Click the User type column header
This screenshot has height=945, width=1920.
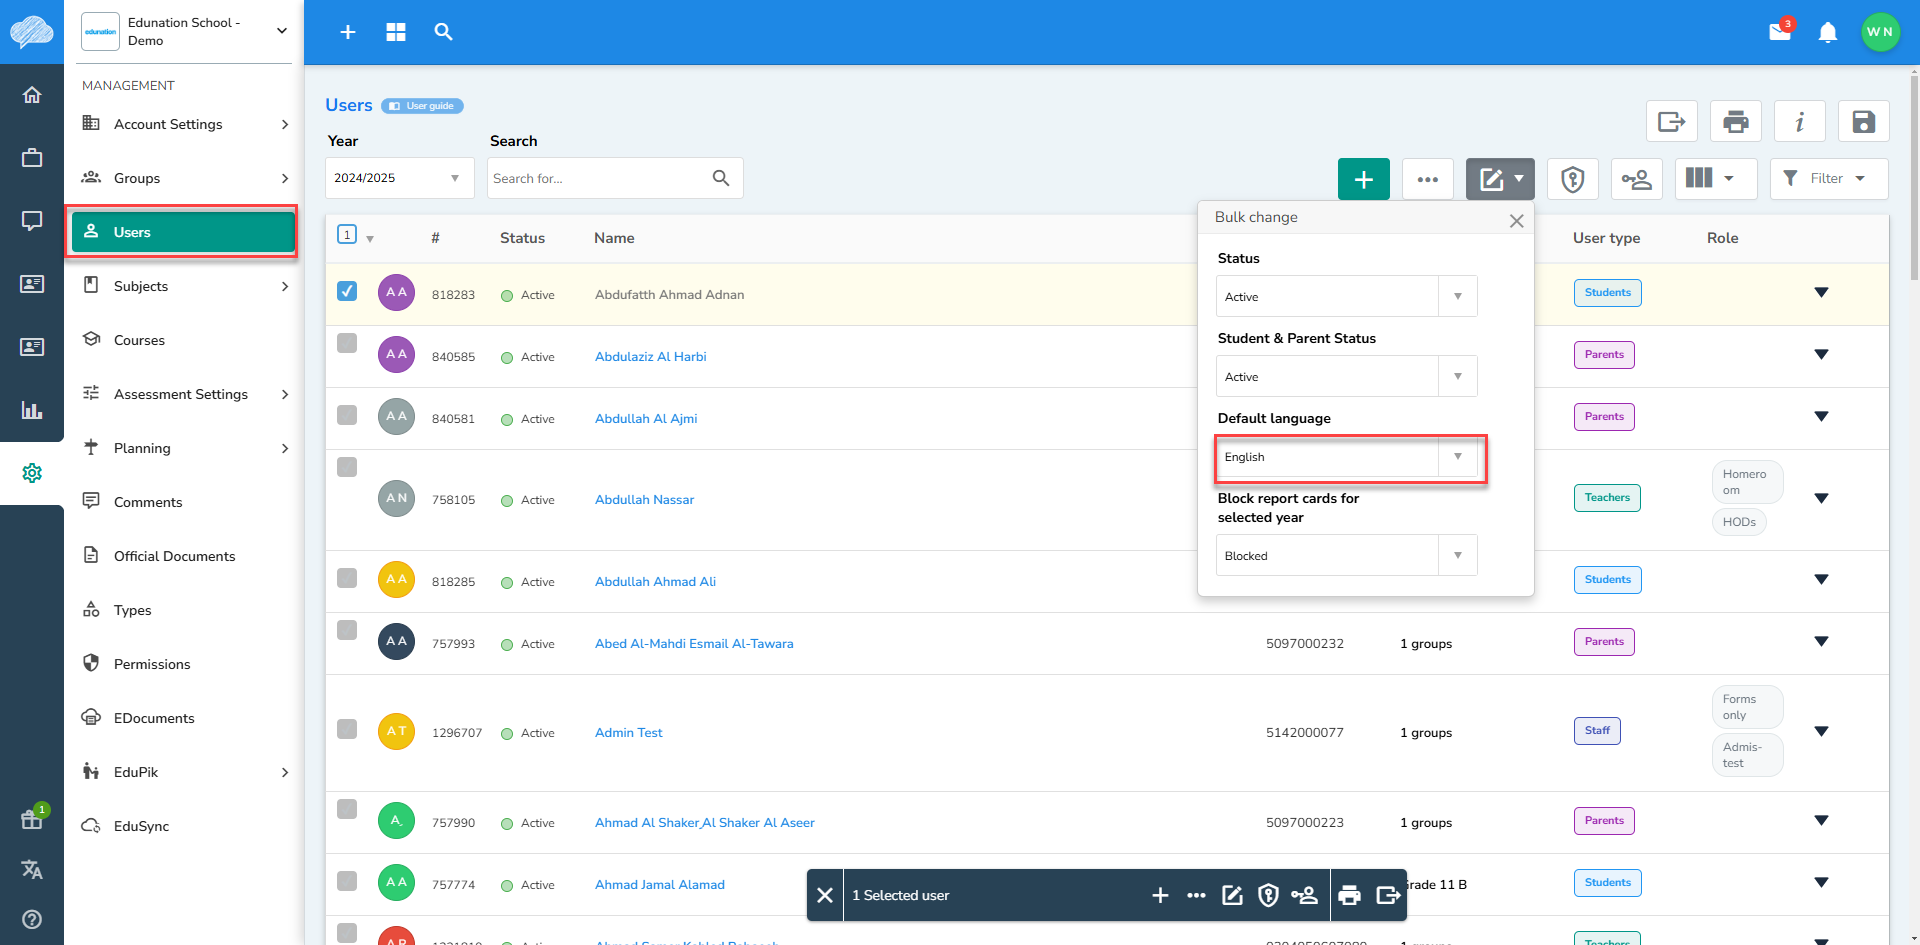coord(1606,238)
